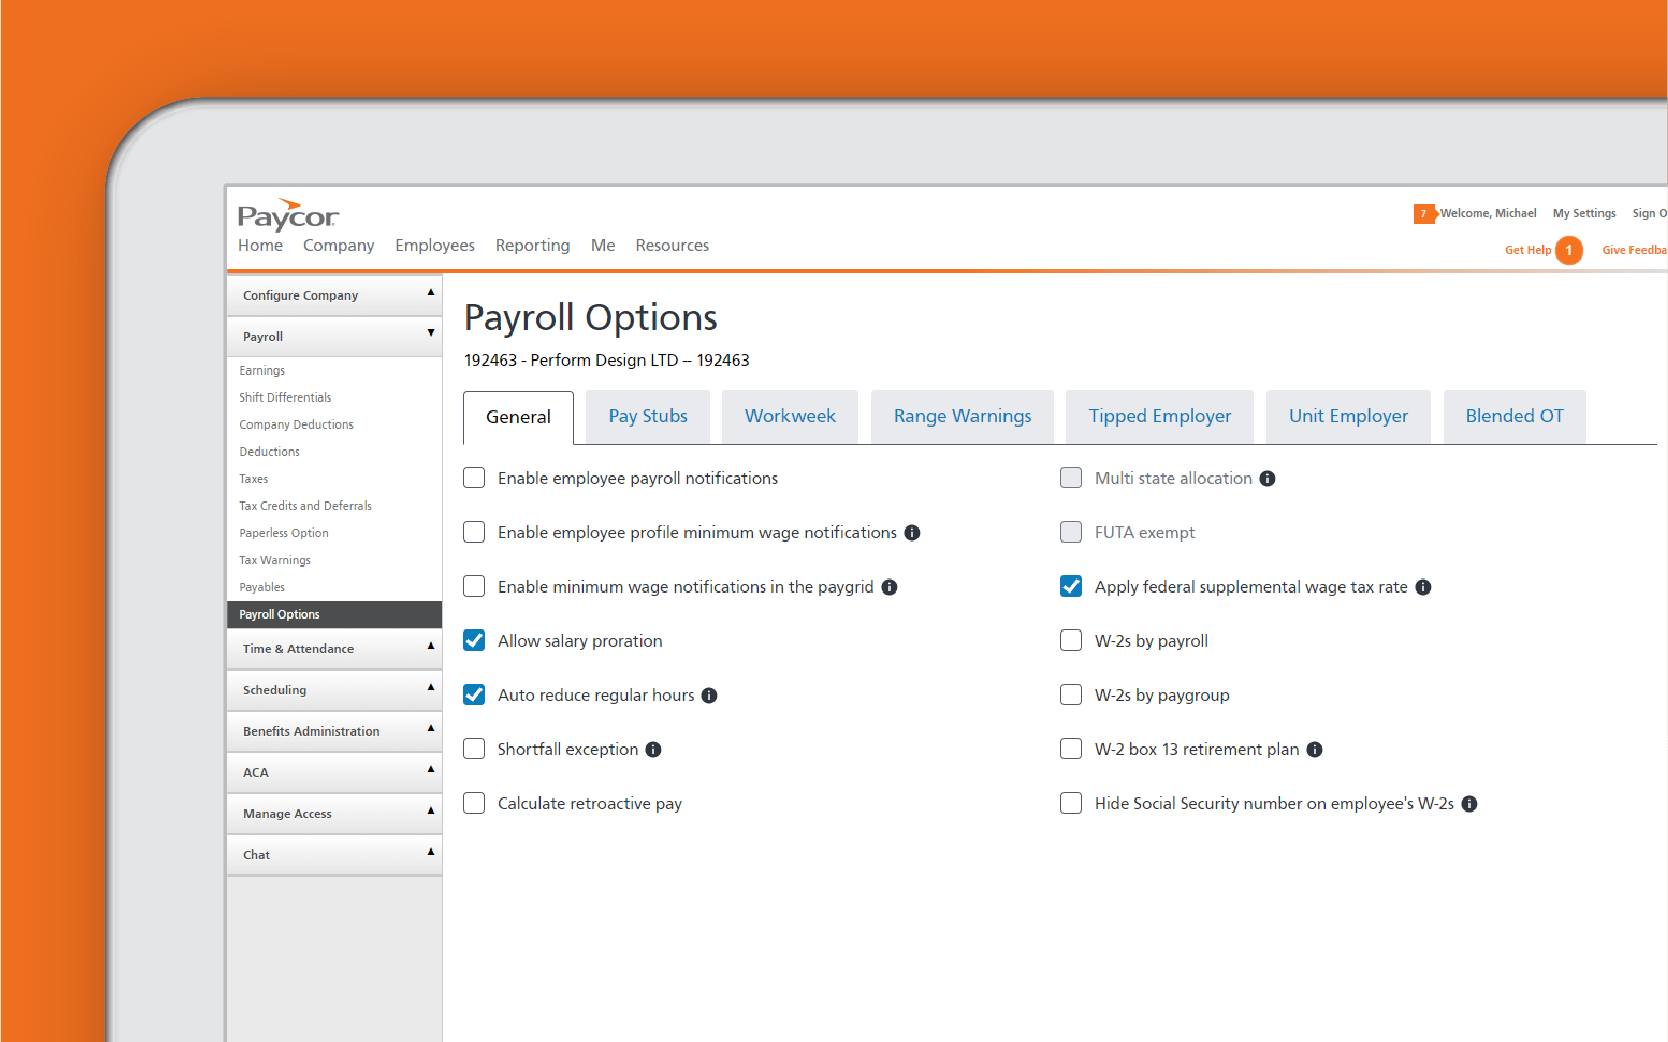This screenshot has width=1668, height=1042.
Task: Expand the ACA section
Action: point(334,772)
